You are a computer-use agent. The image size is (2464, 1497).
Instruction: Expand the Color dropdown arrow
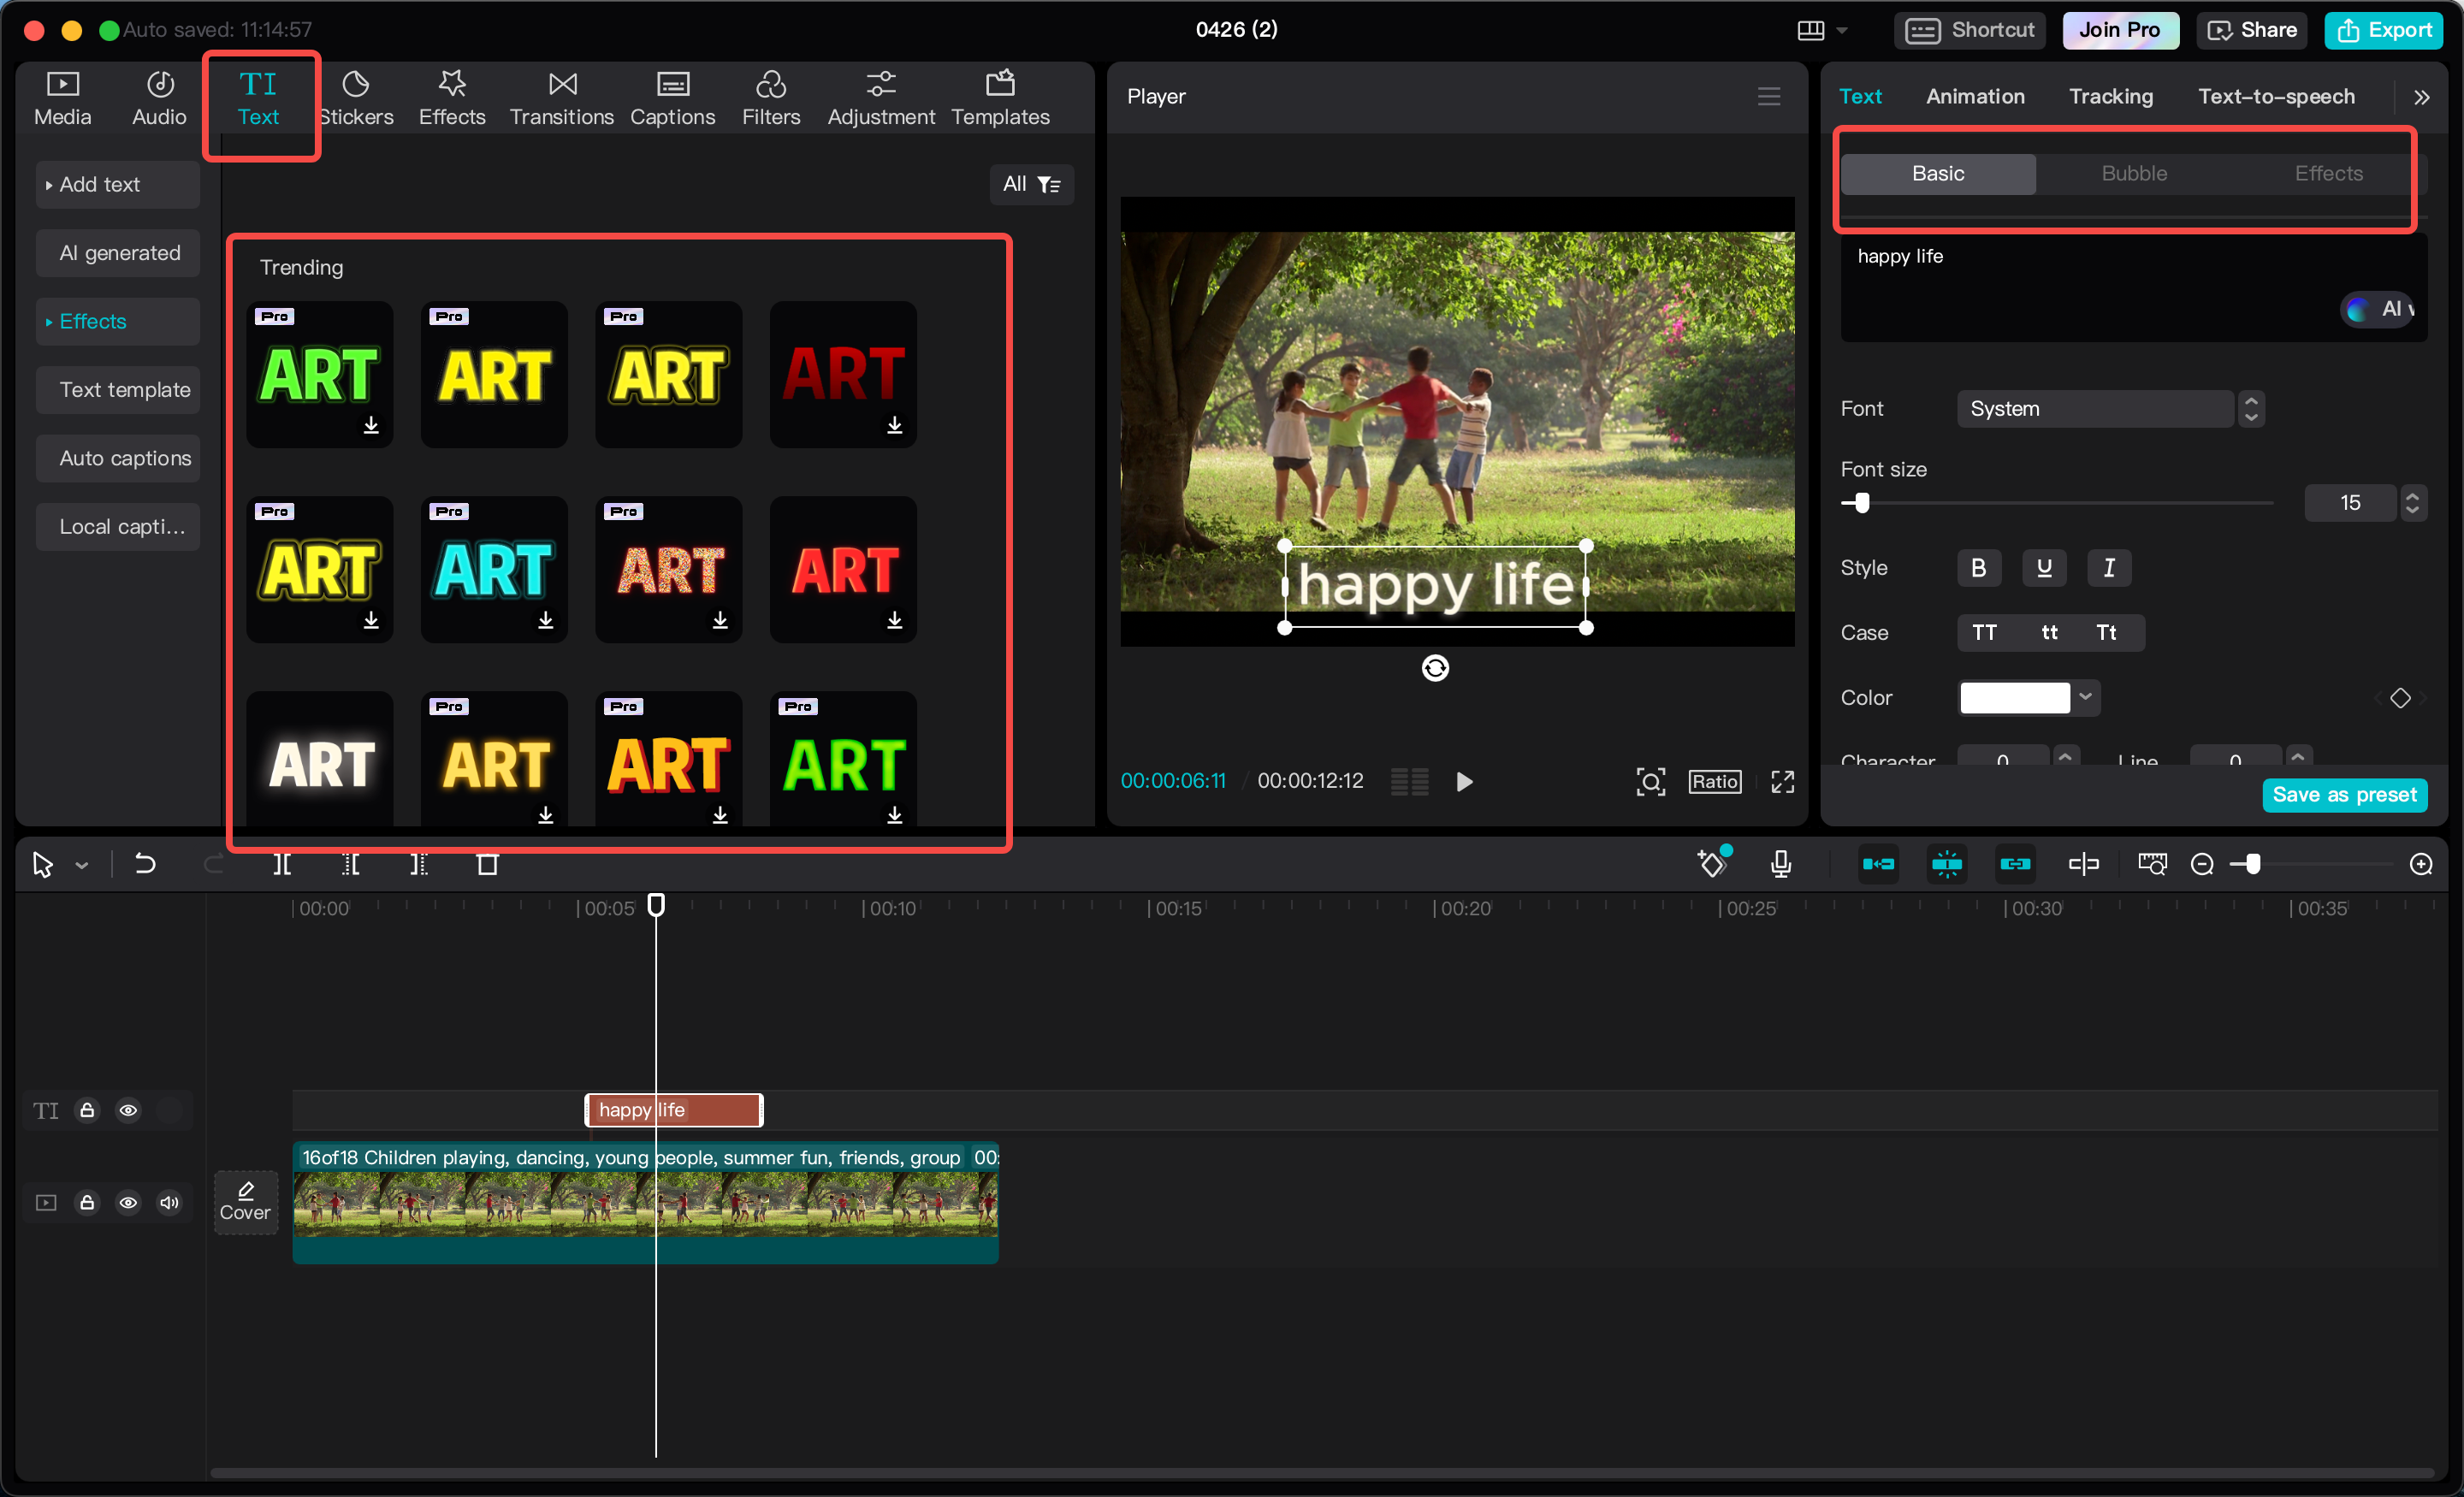point(2085,697)
